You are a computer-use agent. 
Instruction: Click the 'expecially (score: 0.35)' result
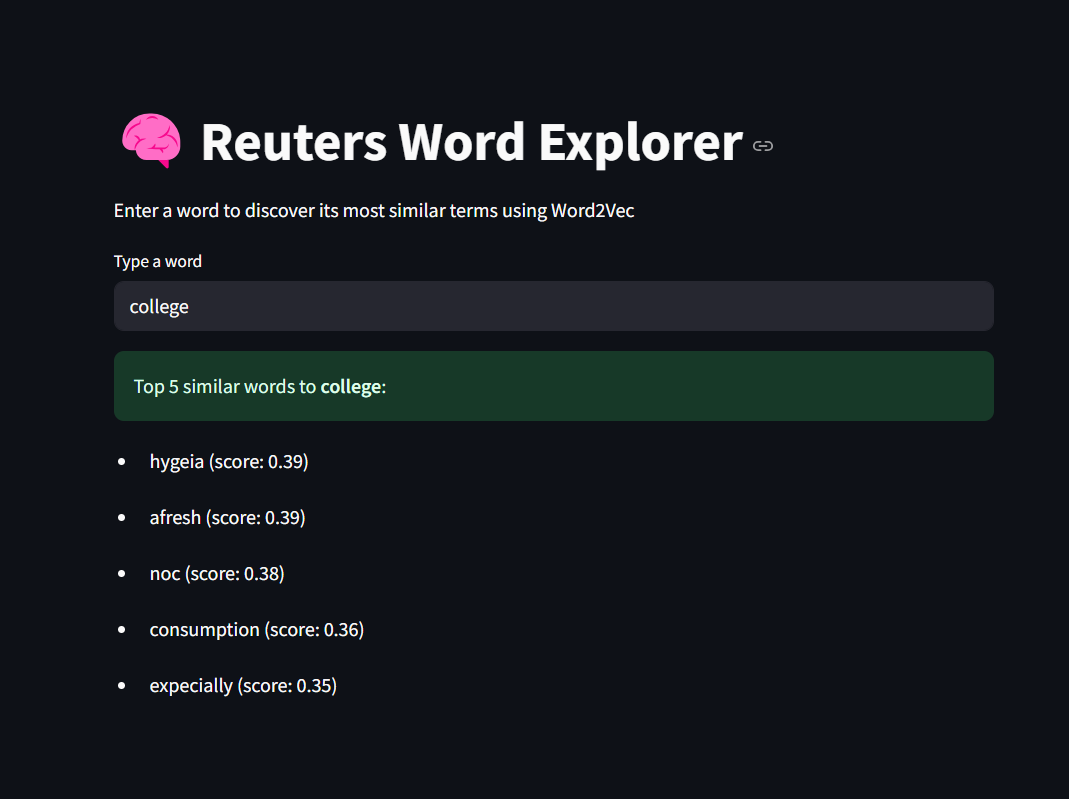[243, 685]
